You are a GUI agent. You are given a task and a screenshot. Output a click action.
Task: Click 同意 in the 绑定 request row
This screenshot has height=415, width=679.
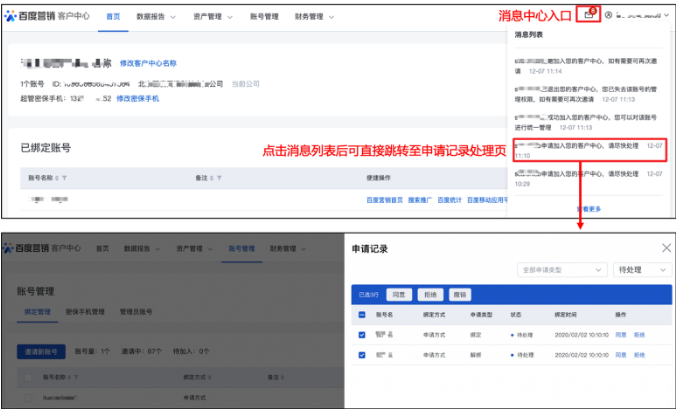coord(621,335)
